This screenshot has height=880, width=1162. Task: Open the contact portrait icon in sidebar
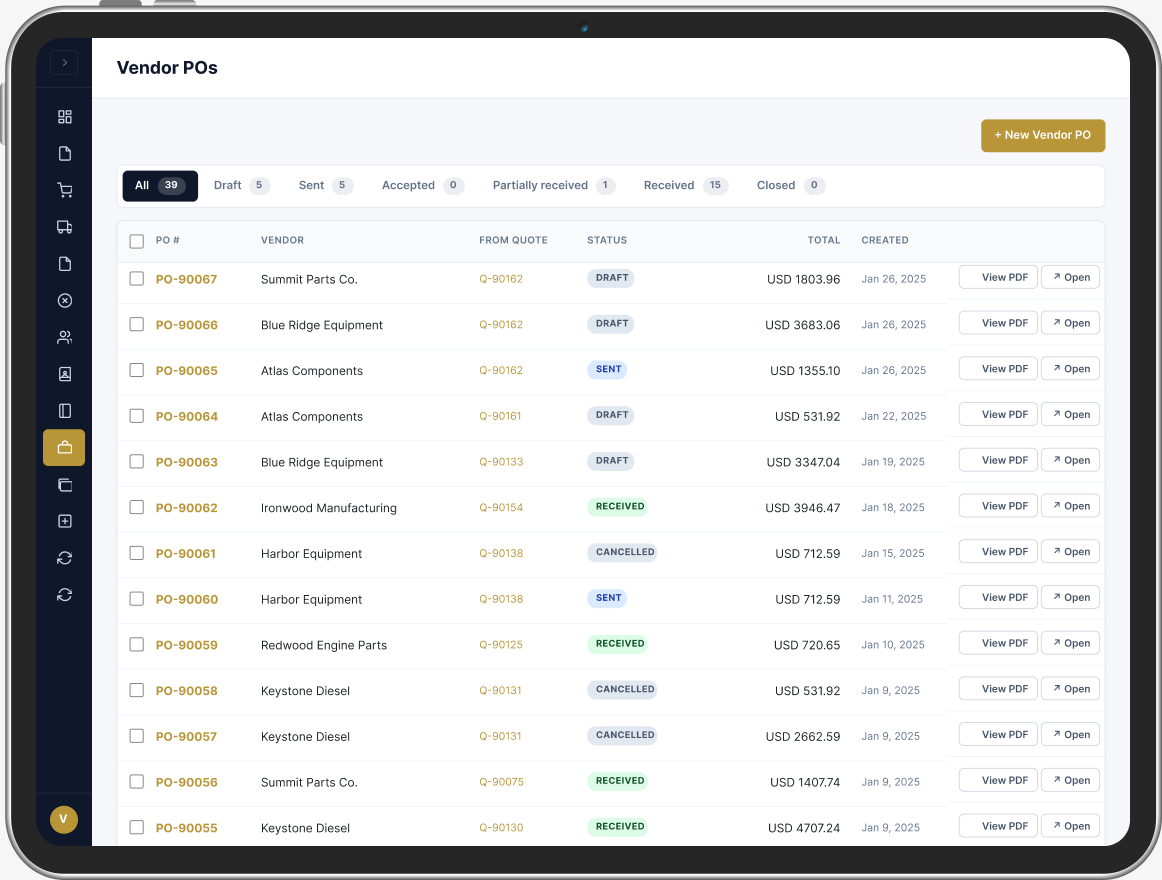click(x=64, y=374)
